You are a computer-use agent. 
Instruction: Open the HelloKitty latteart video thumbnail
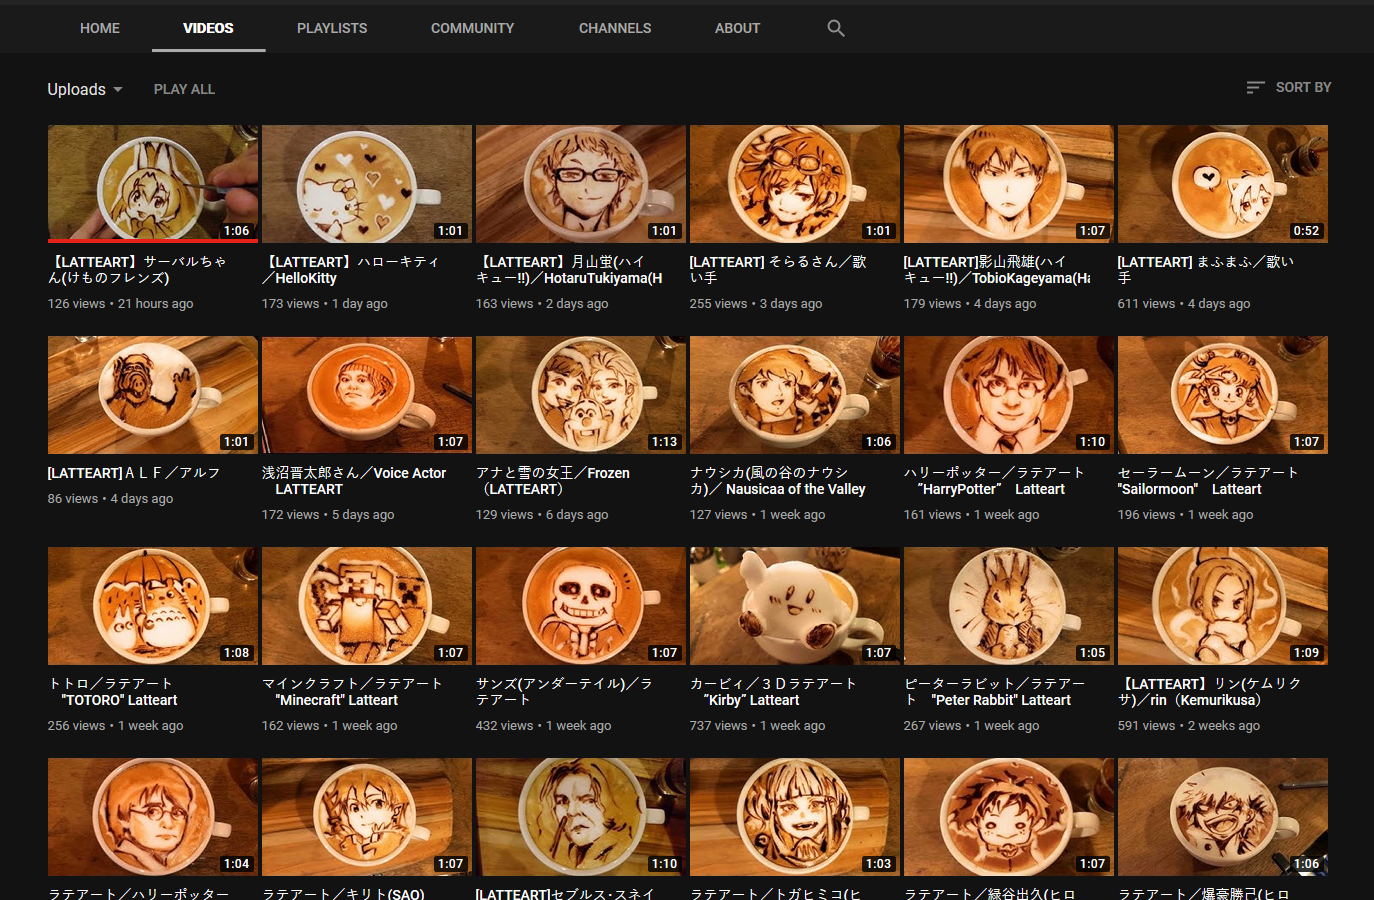(366, 184)
